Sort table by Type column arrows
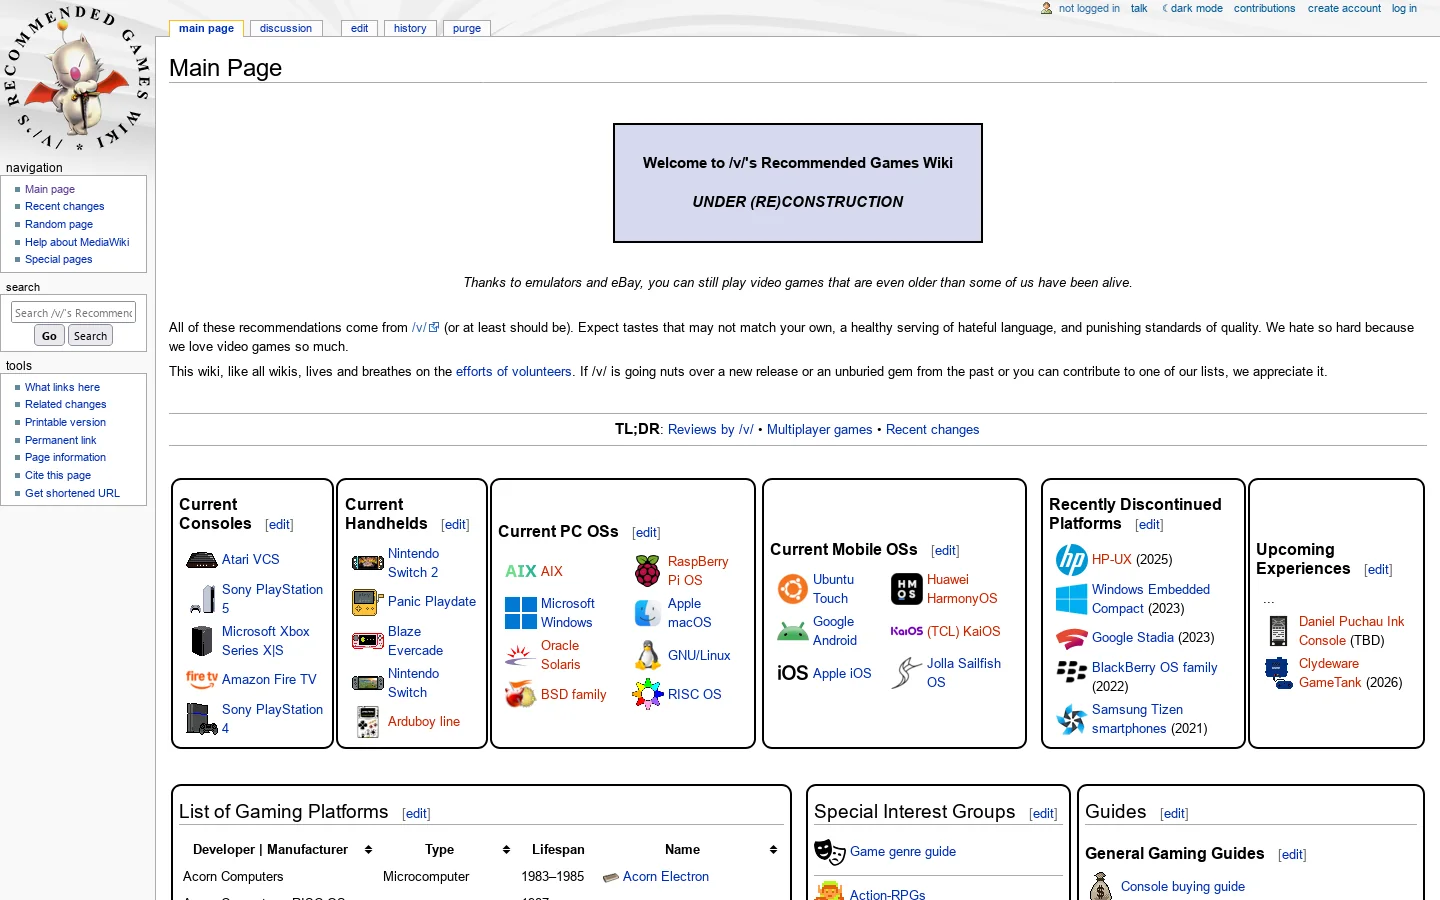This screenshot has height=900, width=1440. click(506, 850)
